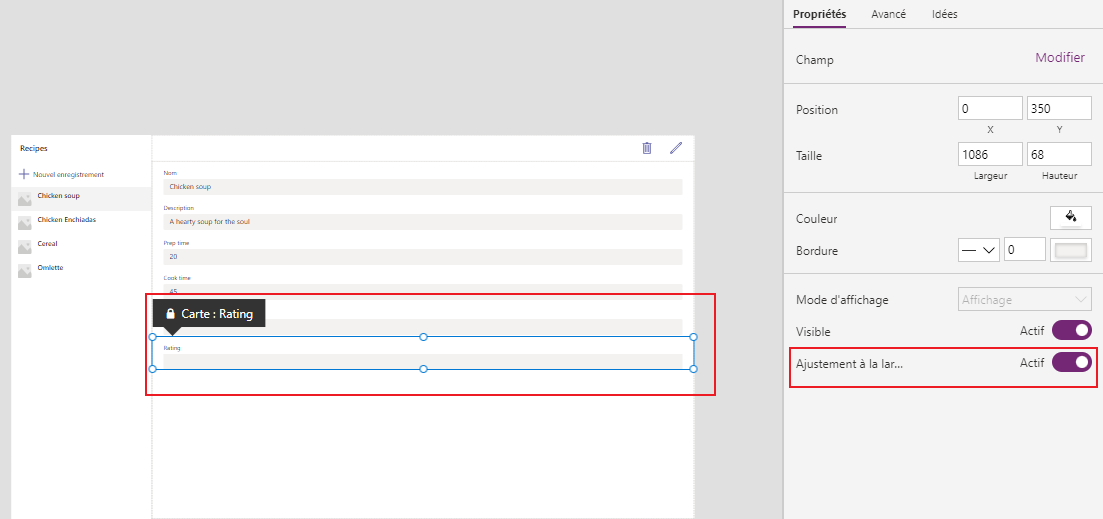Switch to the Propriétés tab
This screenshot has height=519, width=1103.
click(x=819, y=14)
